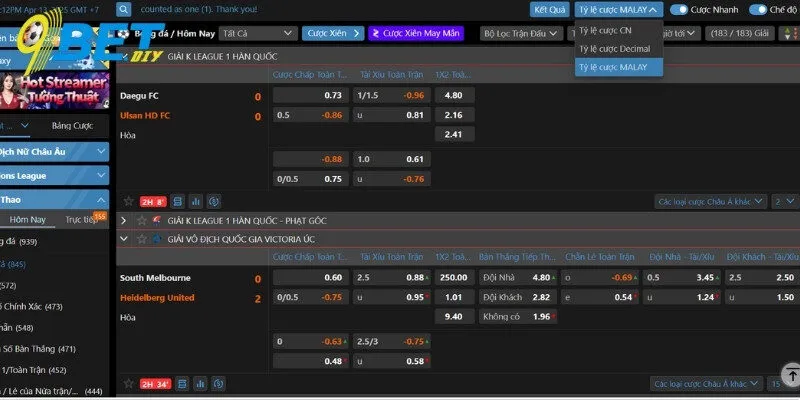Select odd/even 'e' odds 0.54
This screenshot has width=800, height=400.
tap(600, 297)
